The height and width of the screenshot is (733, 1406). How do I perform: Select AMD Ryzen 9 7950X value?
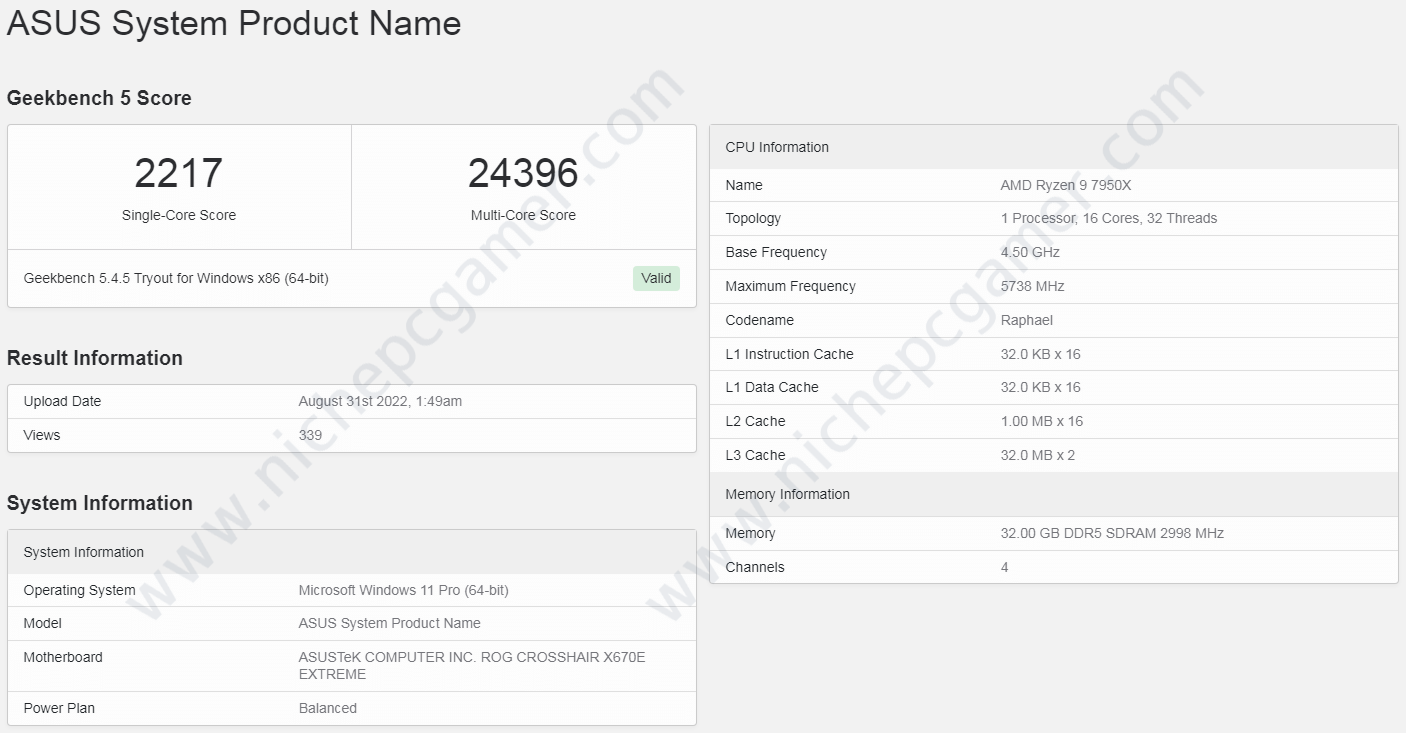pos(1066,185)
